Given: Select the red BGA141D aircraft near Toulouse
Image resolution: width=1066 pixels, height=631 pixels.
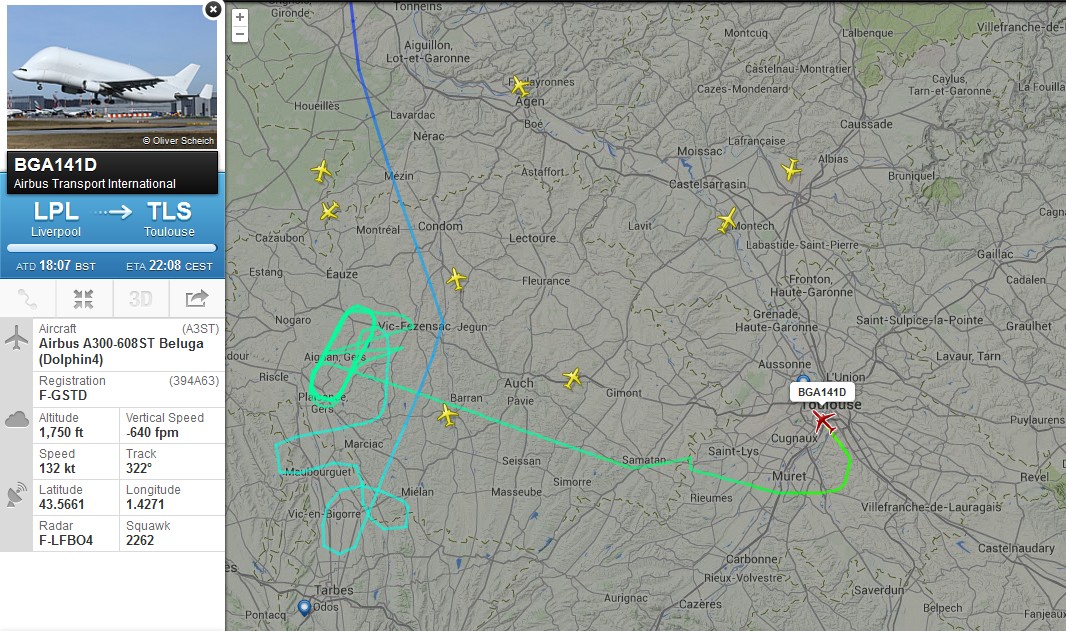Looking at the screenshot, I should (823, 421).
